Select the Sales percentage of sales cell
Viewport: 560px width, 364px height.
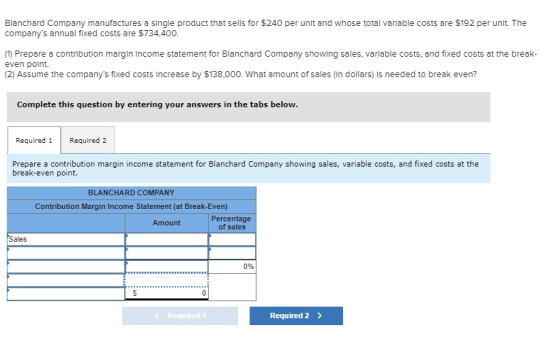pos(232,239)
